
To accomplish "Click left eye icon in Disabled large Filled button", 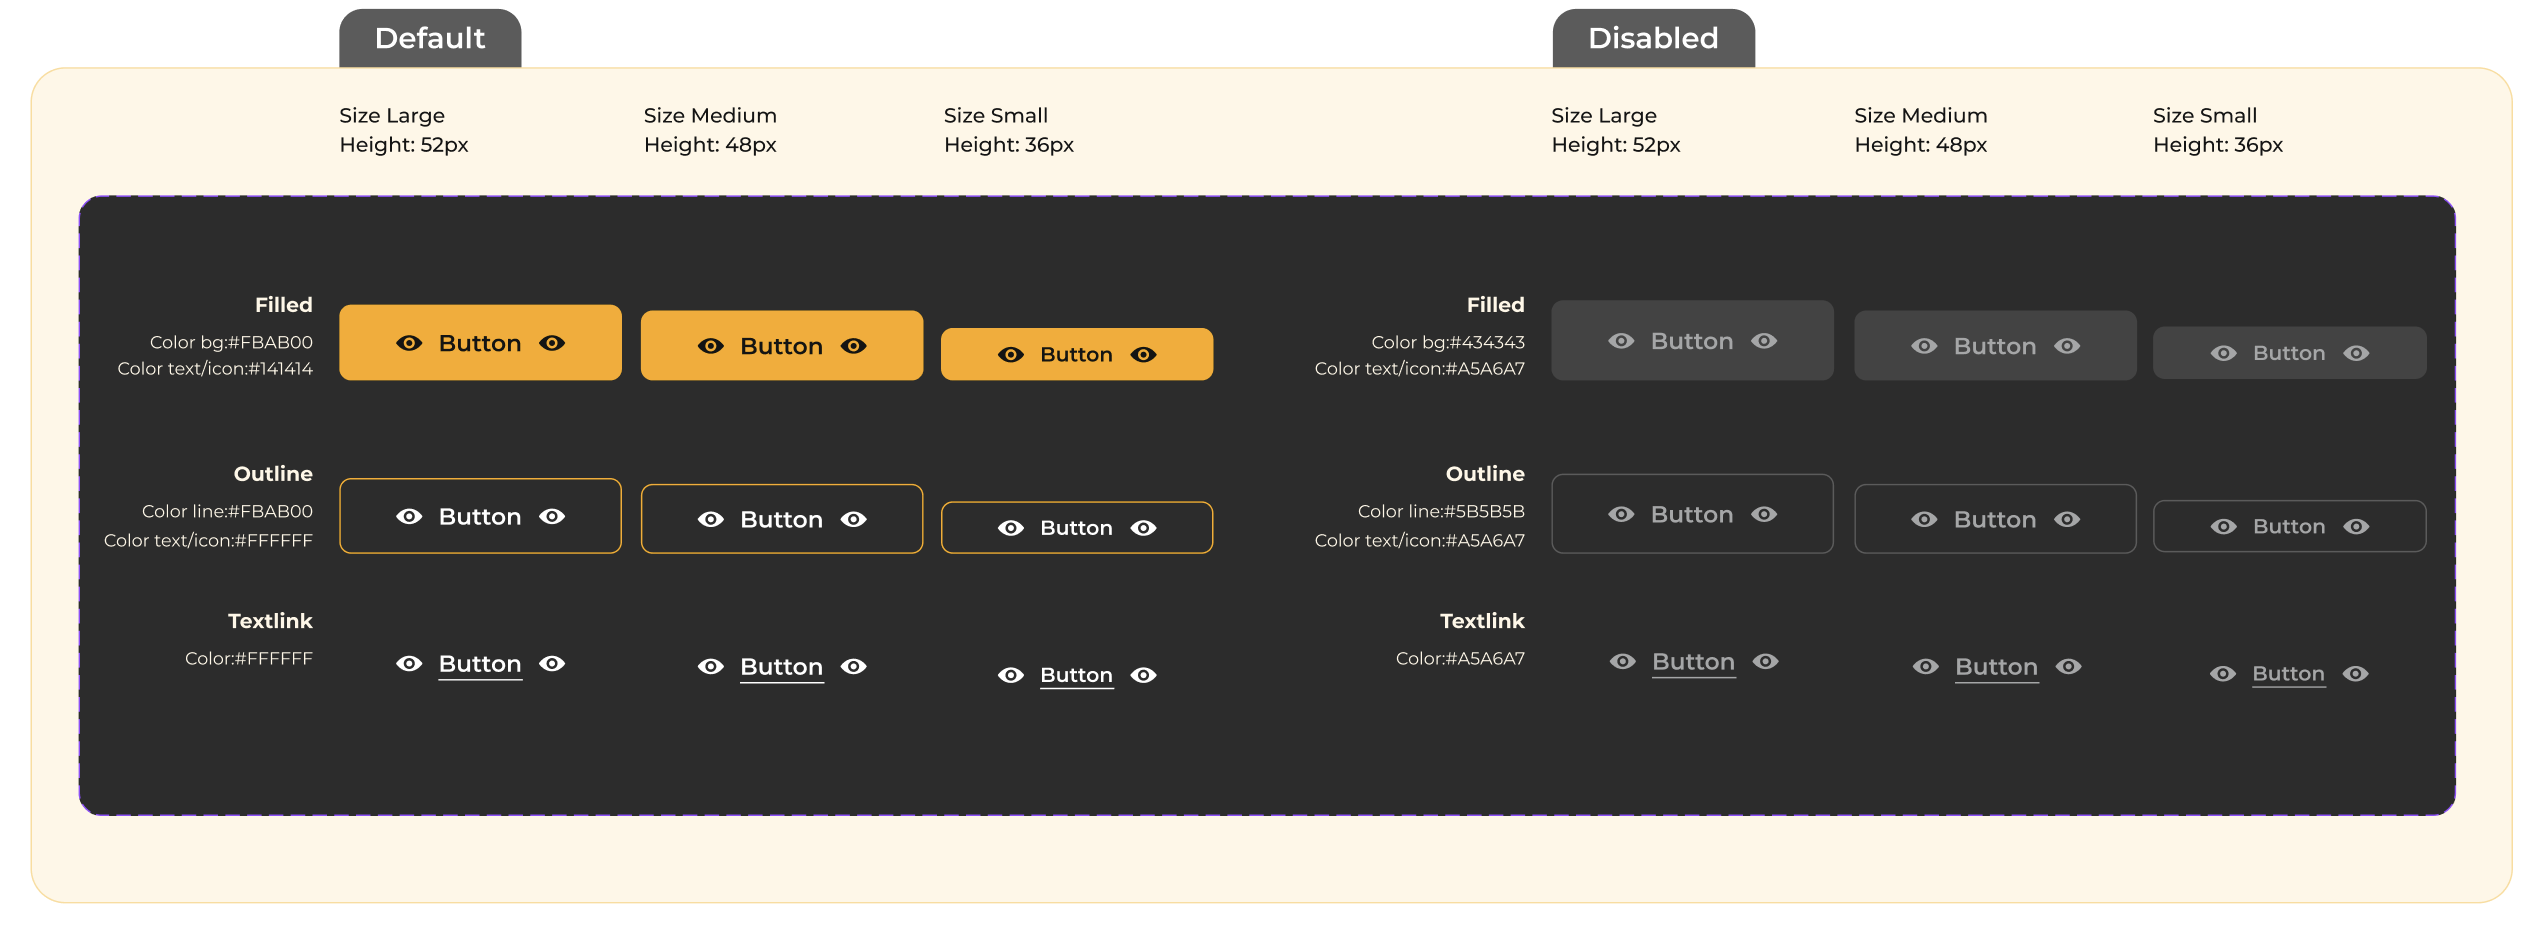I will coord(1621,341).
